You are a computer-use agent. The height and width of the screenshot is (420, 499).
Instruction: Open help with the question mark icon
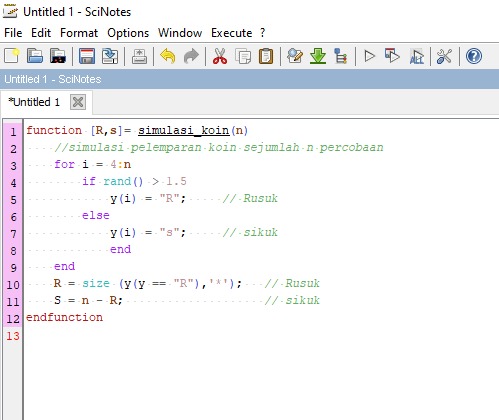click(474, 56)
